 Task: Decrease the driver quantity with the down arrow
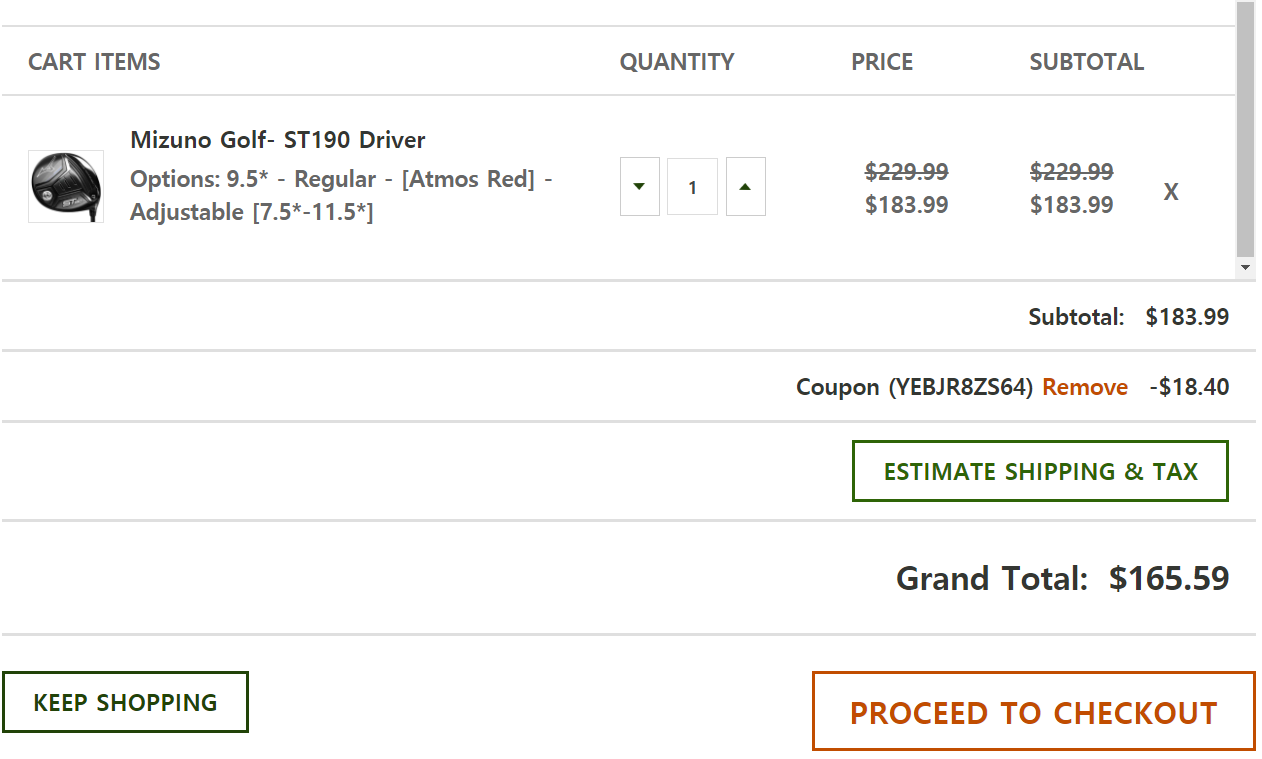pyautogui.click(x=640, y=187)
